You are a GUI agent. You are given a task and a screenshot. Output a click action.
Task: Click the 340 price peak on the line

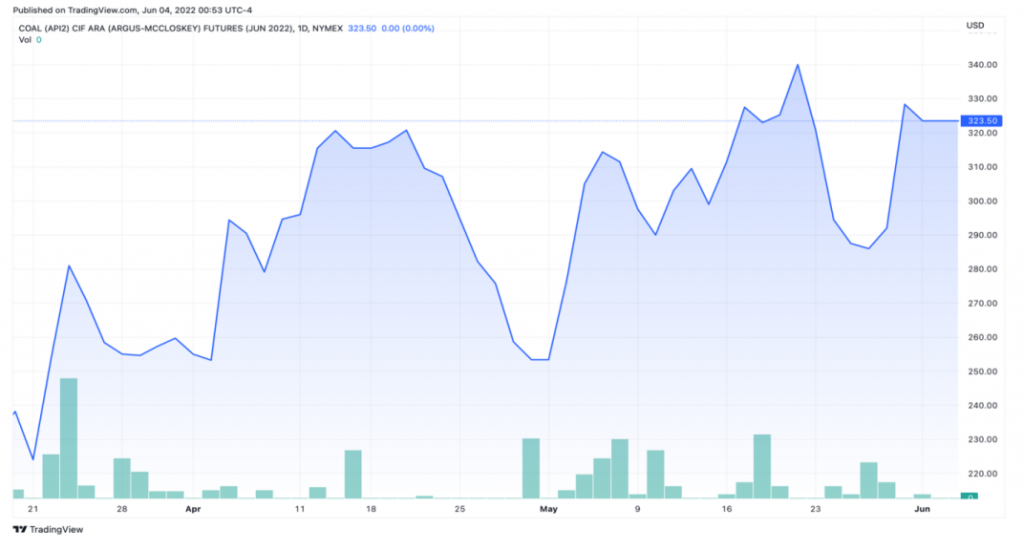click(x=797, y=65)
